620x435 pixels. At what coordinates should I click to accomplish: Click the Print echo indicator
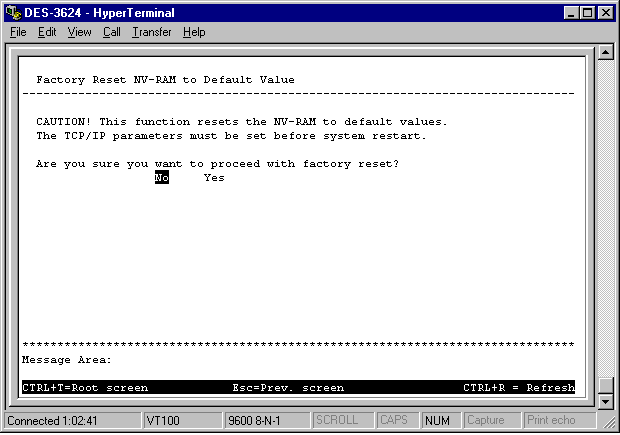(x=552, y=420)
